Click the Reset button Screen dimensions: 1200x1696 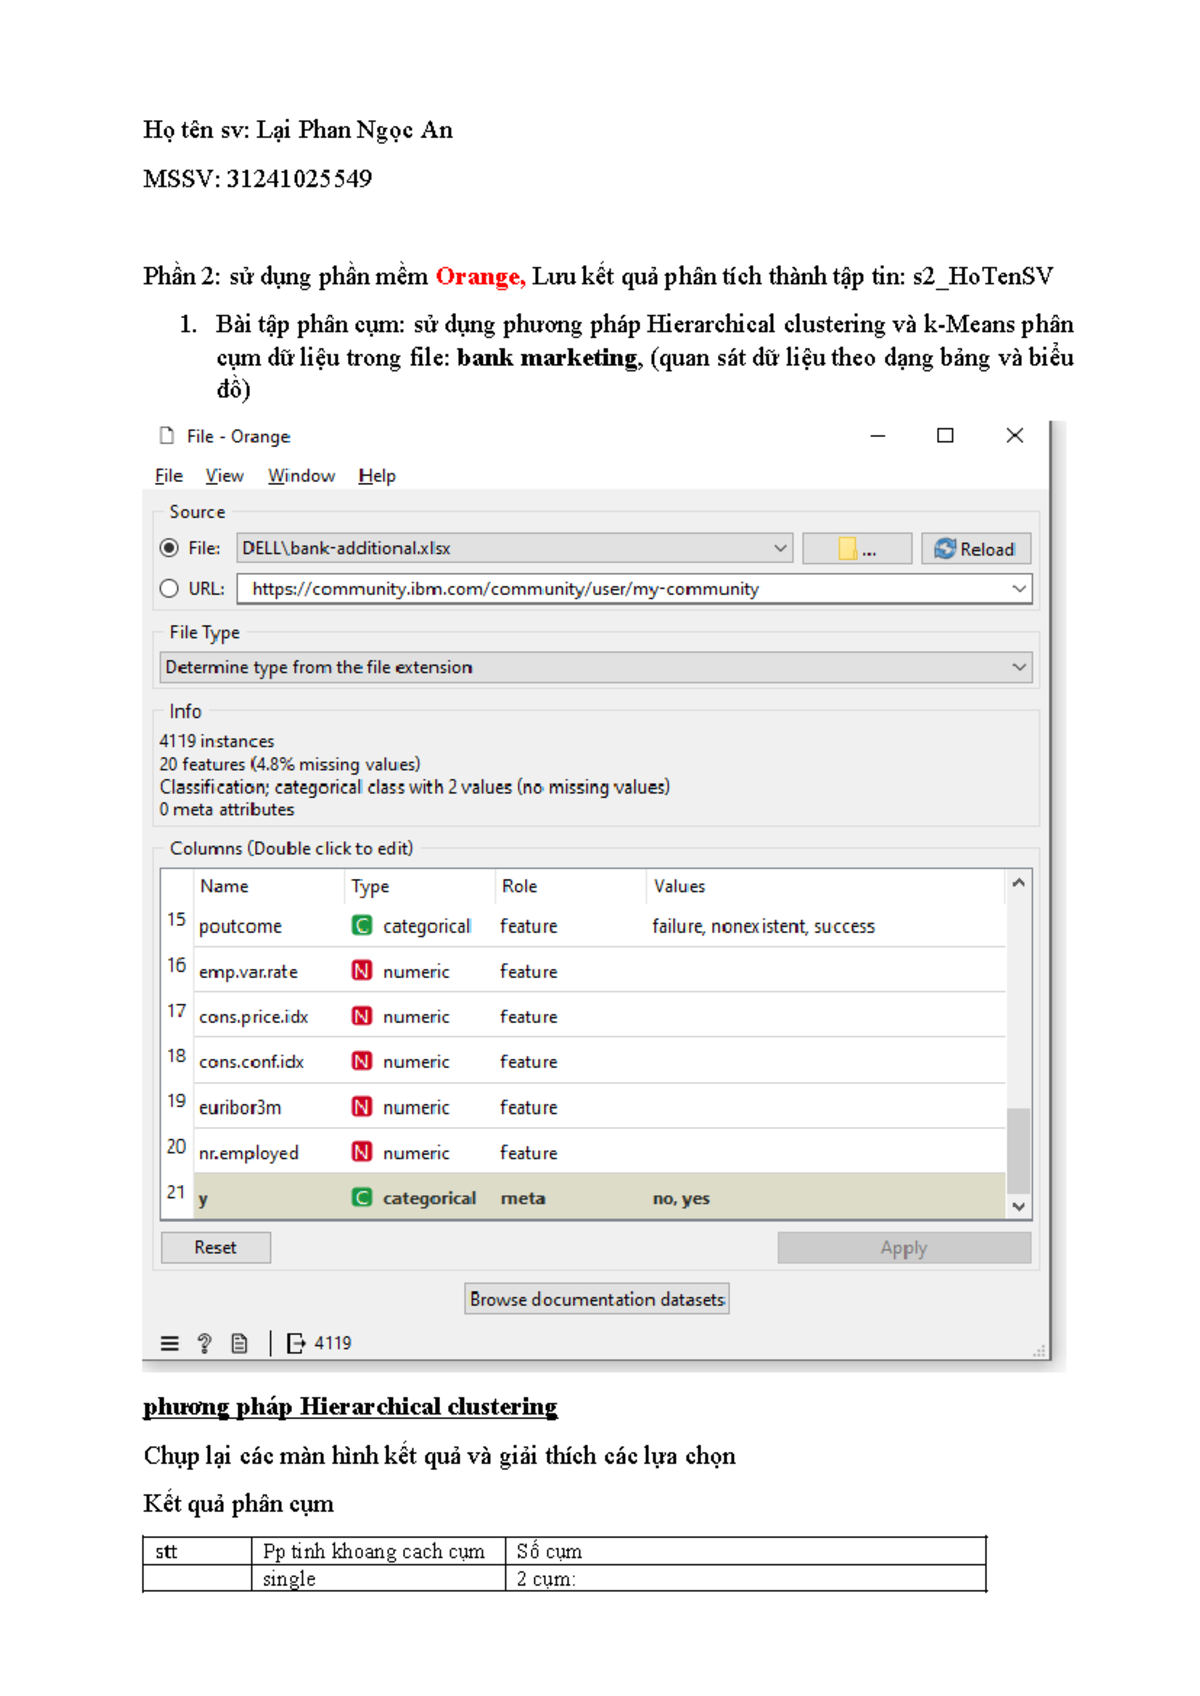[x=216, y=1247]
